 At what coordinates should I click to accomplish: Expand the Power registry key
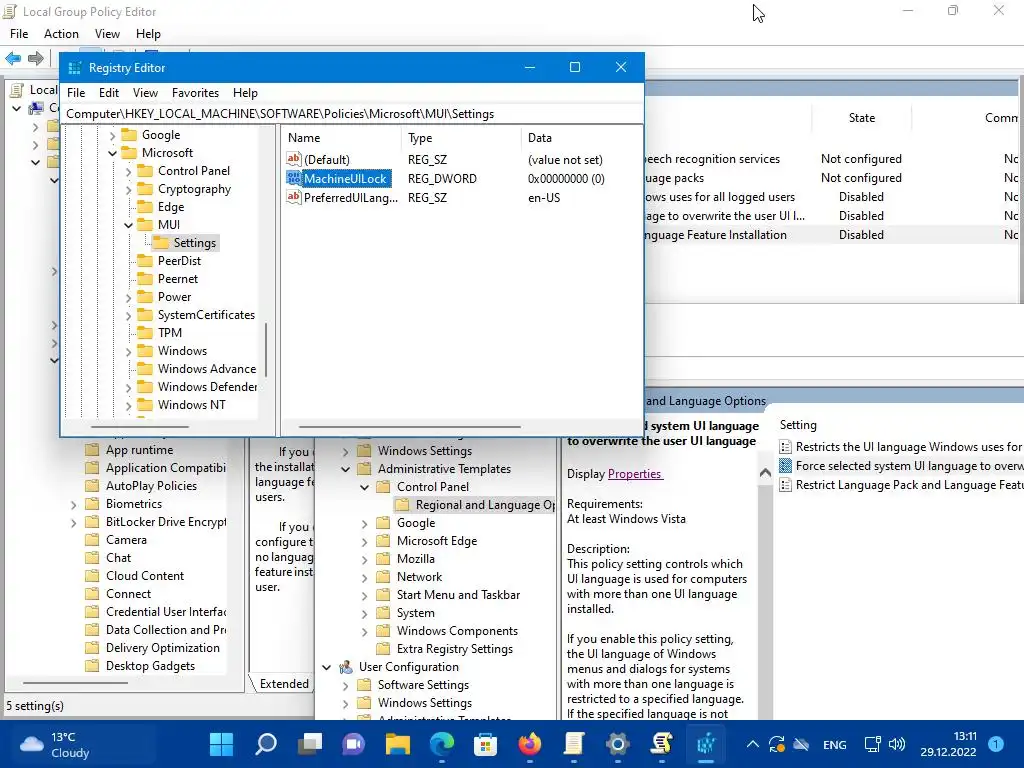click(x=129, y=297)
